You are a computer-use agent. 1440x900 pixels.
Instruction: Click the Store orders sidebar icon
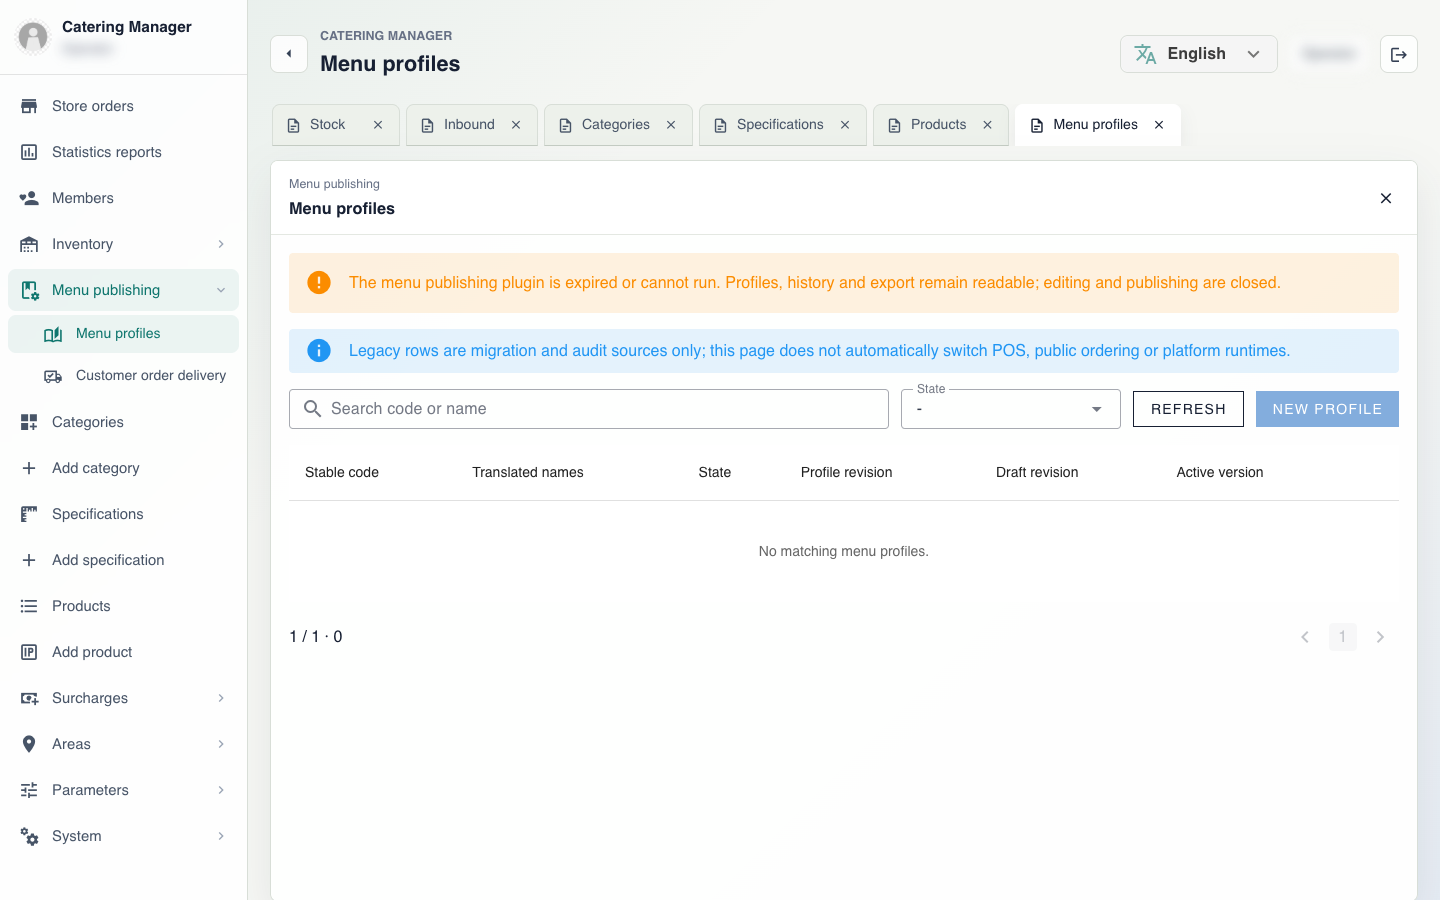click(29, 106)
